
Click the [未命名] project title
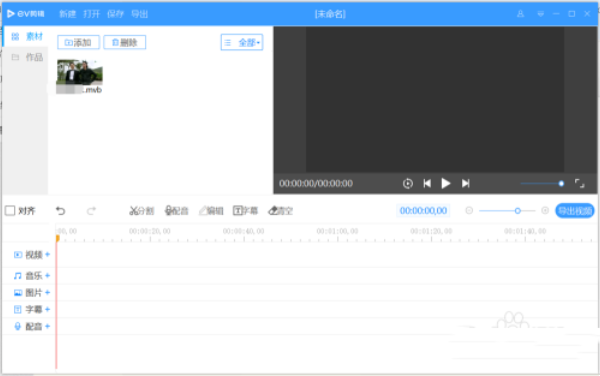[330, 14]
